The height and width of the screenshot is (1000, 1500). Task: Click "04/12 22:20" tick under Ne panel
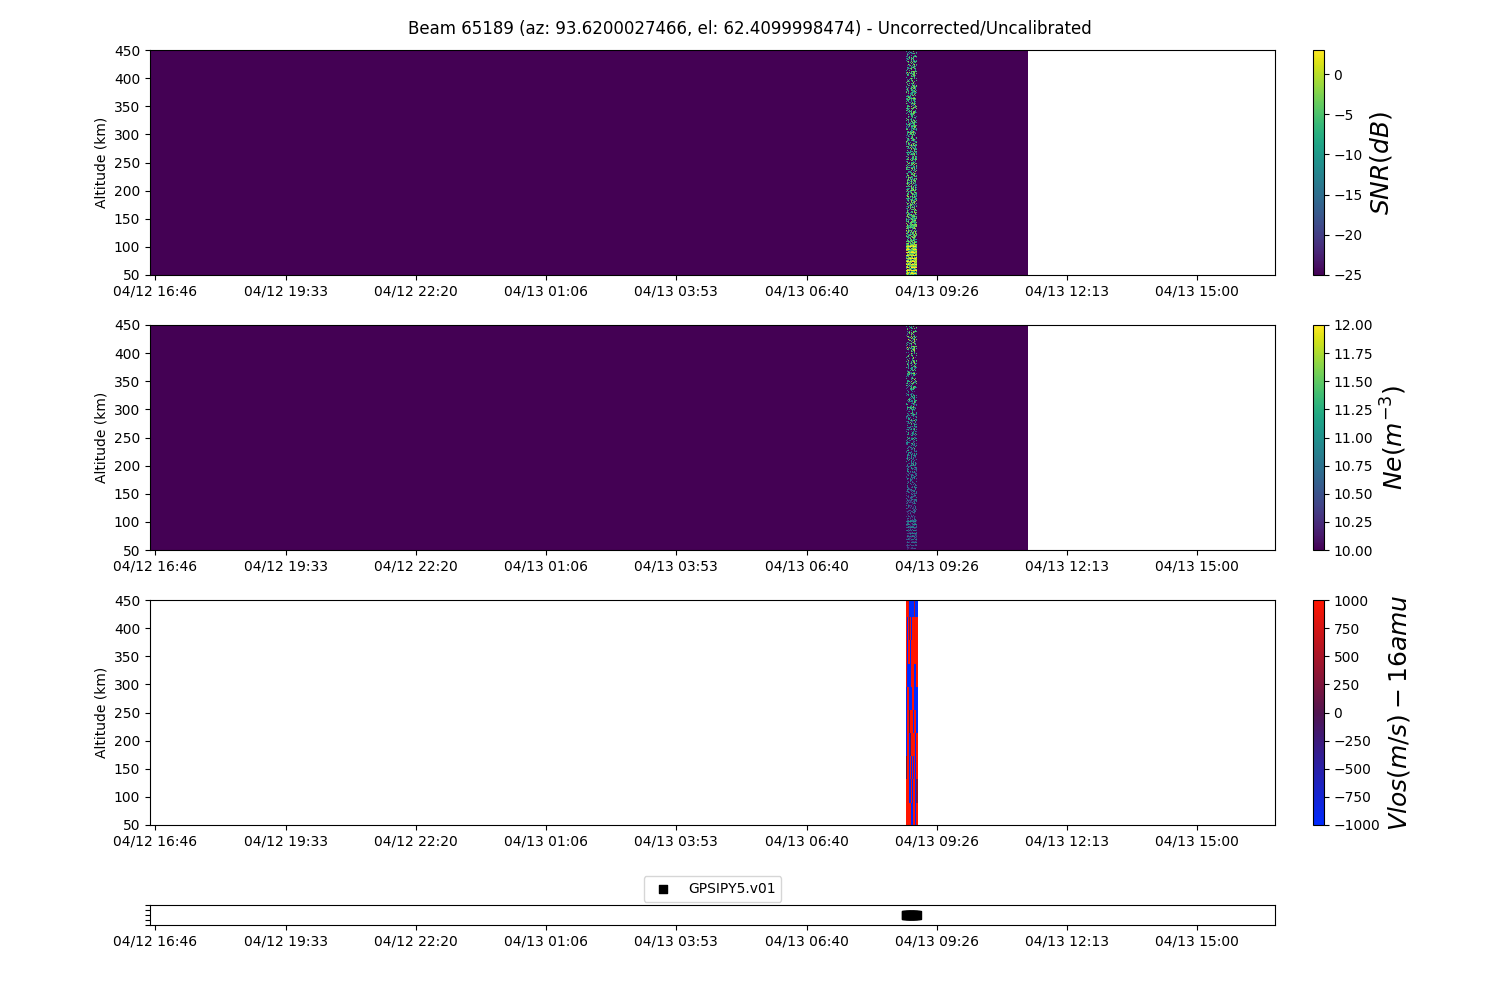click(x=416, y=566)
